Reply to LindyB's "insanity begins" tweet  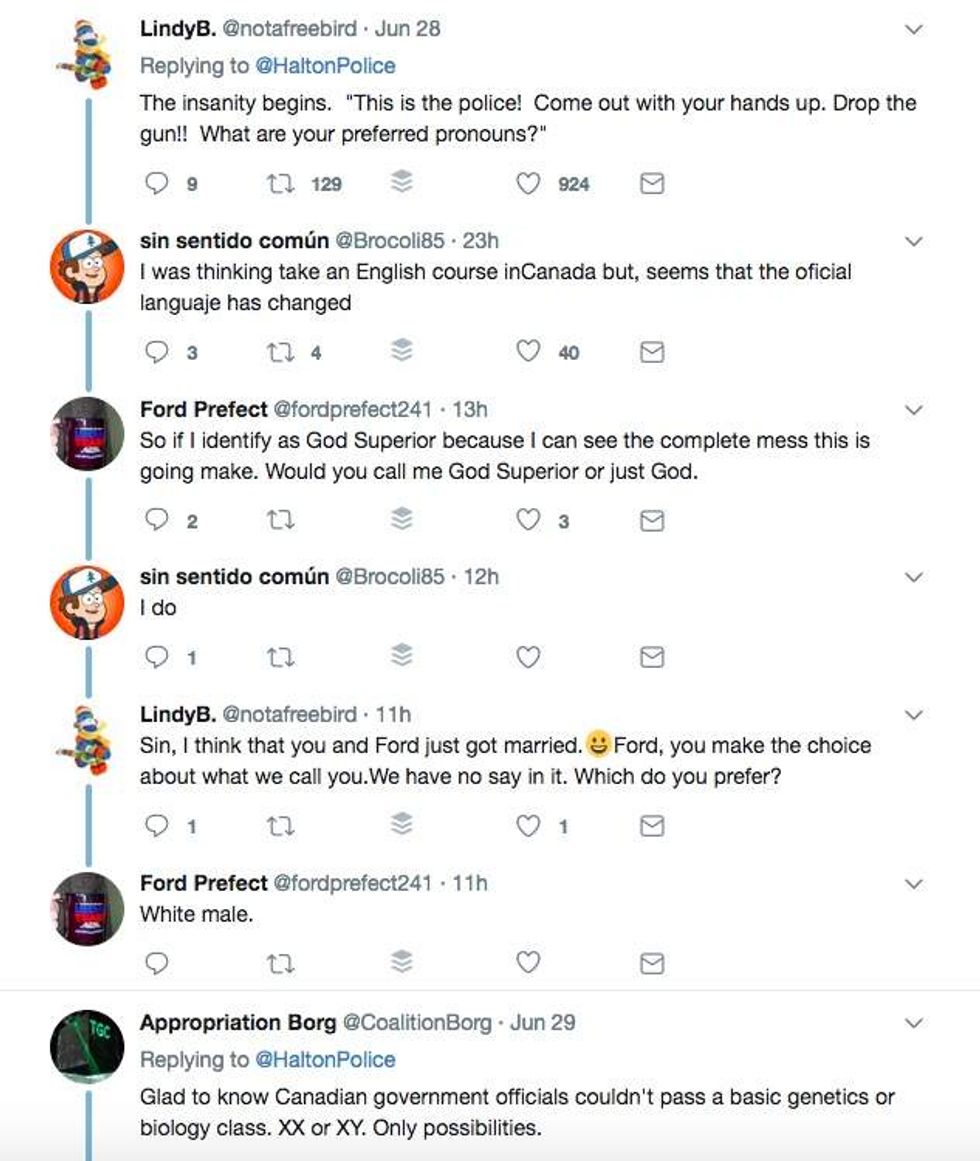pos(157,184)
